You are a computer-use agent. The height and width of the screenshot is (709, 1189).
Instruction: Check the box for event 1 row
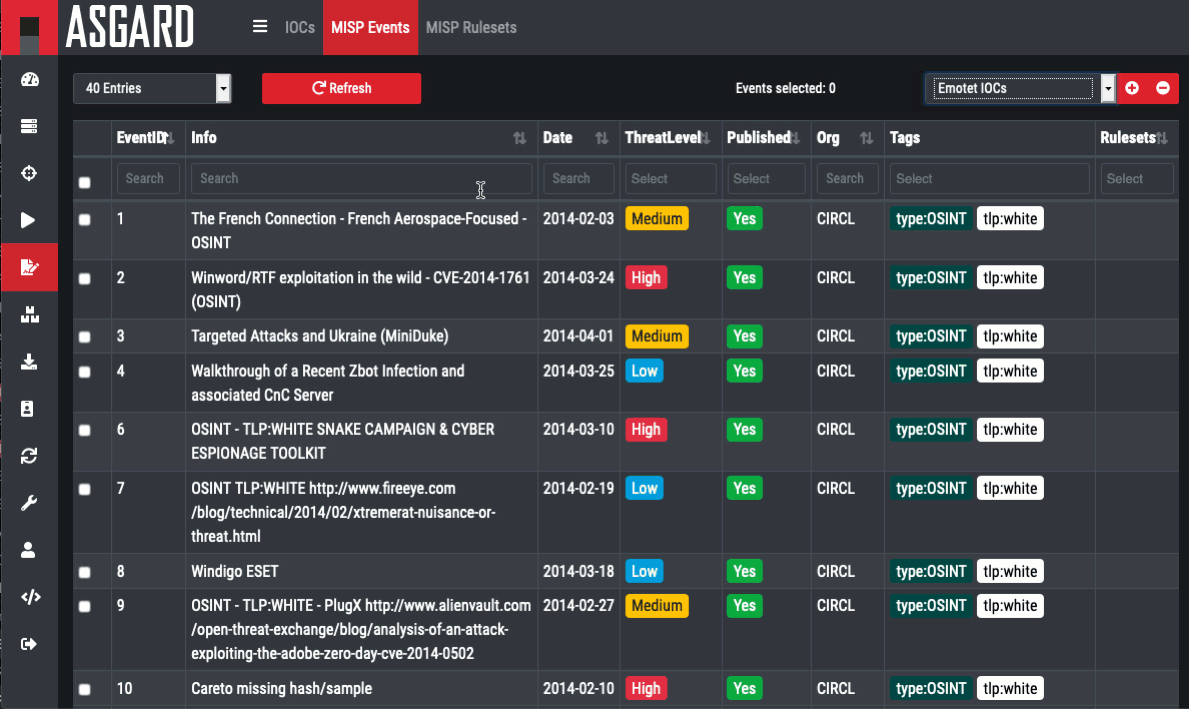coord(85,219)
